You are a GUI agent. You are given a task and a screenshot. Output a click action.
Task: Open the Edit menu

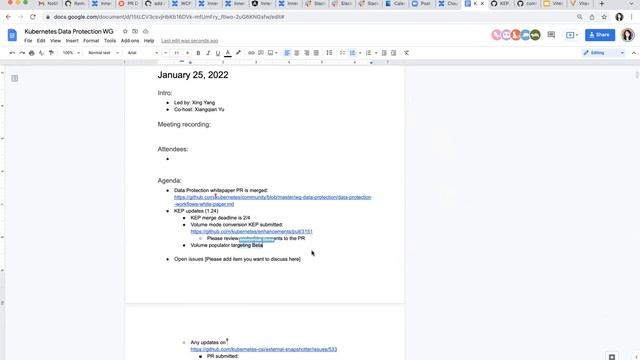(41, 41)
